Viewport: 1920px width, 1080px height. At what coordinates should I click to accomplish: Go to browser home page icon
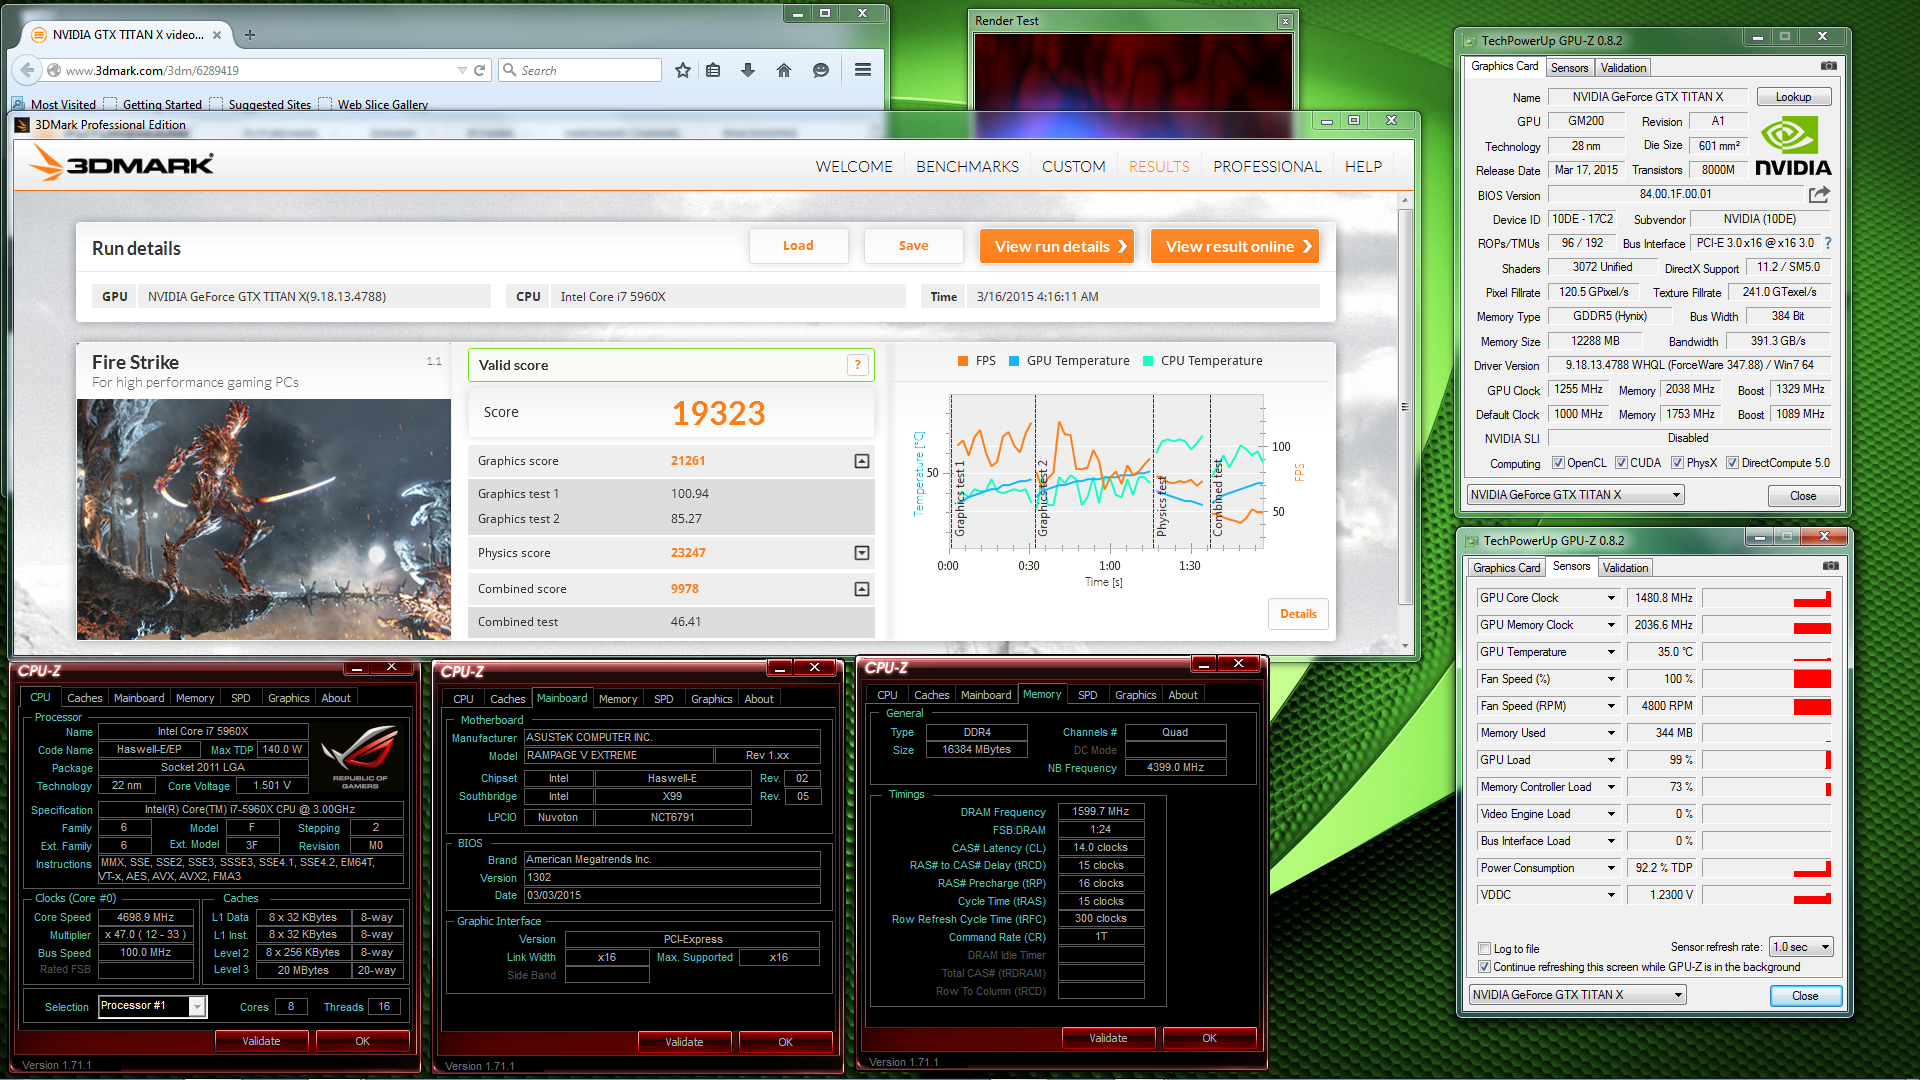pyautogui.click(x=784, y=70)
